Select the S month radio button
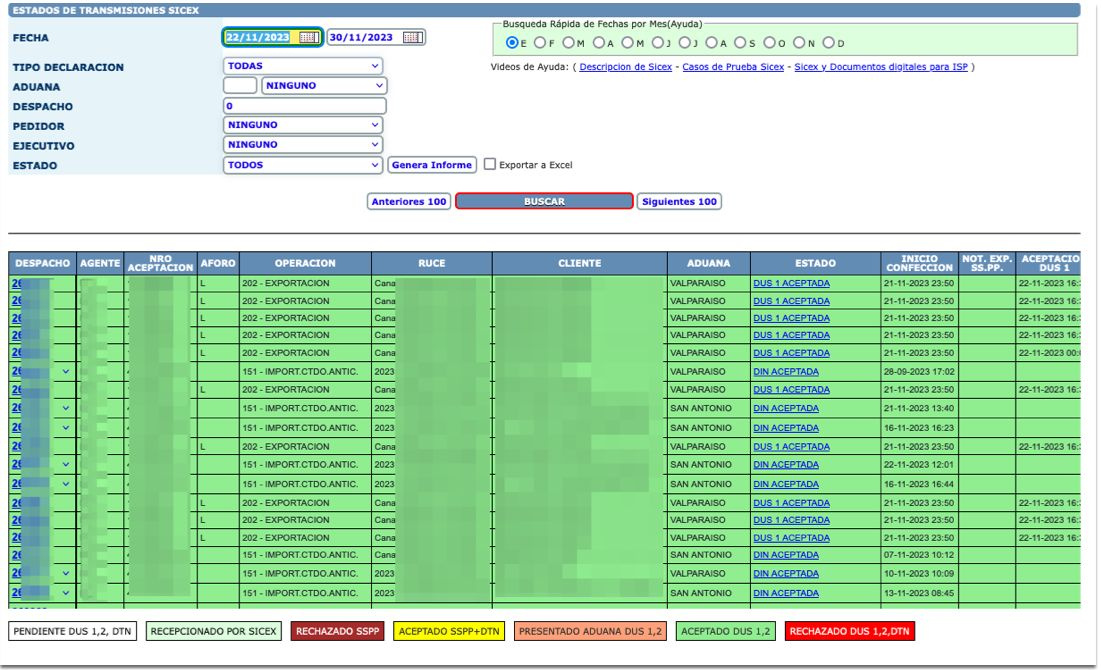This screenshot has width=1102, height=670. (740, 43)
